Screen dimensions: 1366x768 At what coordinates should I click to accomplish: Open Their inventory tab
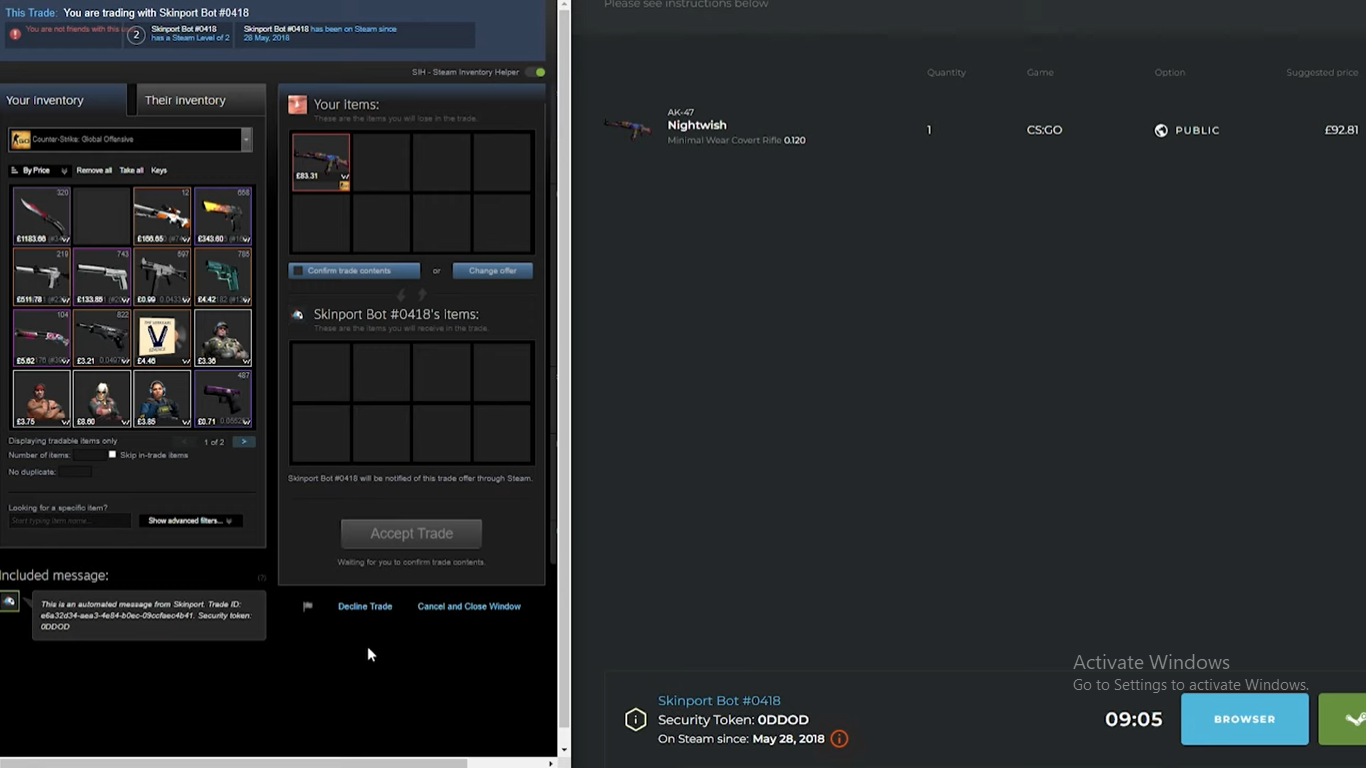(200, 100)
